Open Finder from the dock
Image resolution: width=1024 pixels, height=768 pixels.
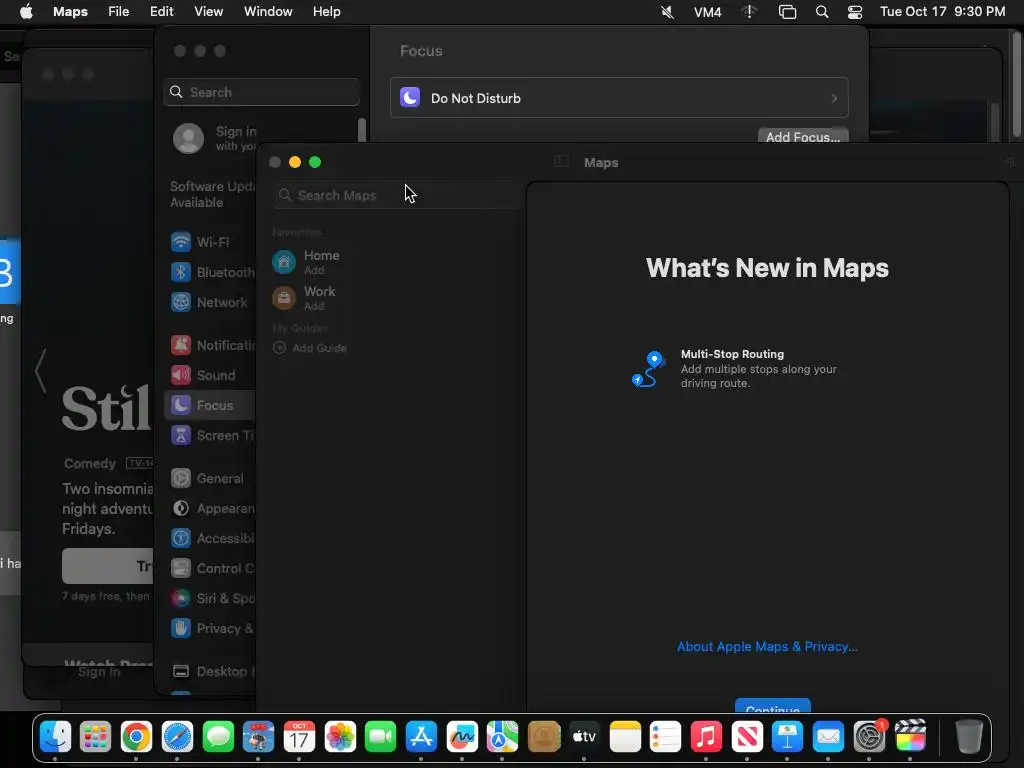point(55,737)
